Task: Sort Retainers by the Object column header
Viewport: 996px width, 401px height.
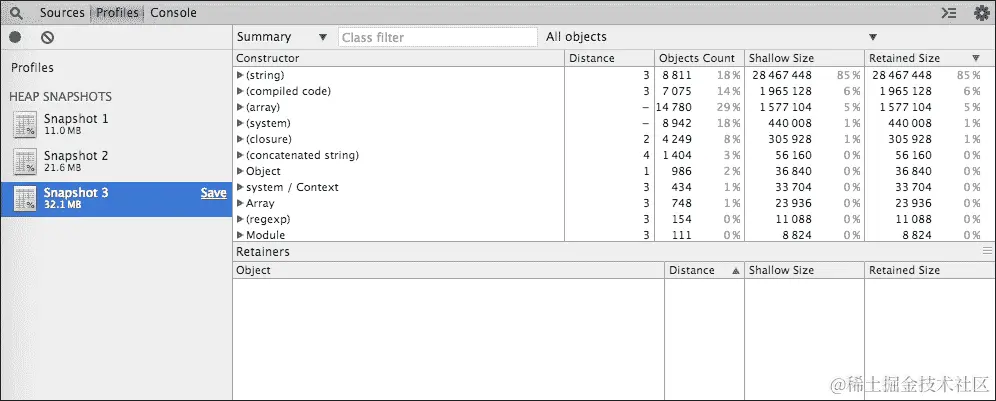Action: pos(448,270)
